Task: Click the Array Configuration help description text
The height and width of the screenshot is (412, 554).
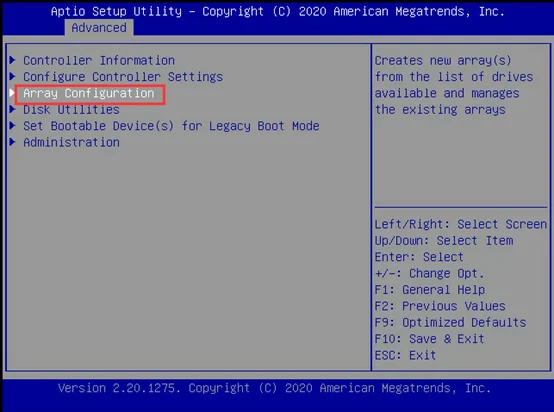Action: pyautogui.click(x=454, y=85)
